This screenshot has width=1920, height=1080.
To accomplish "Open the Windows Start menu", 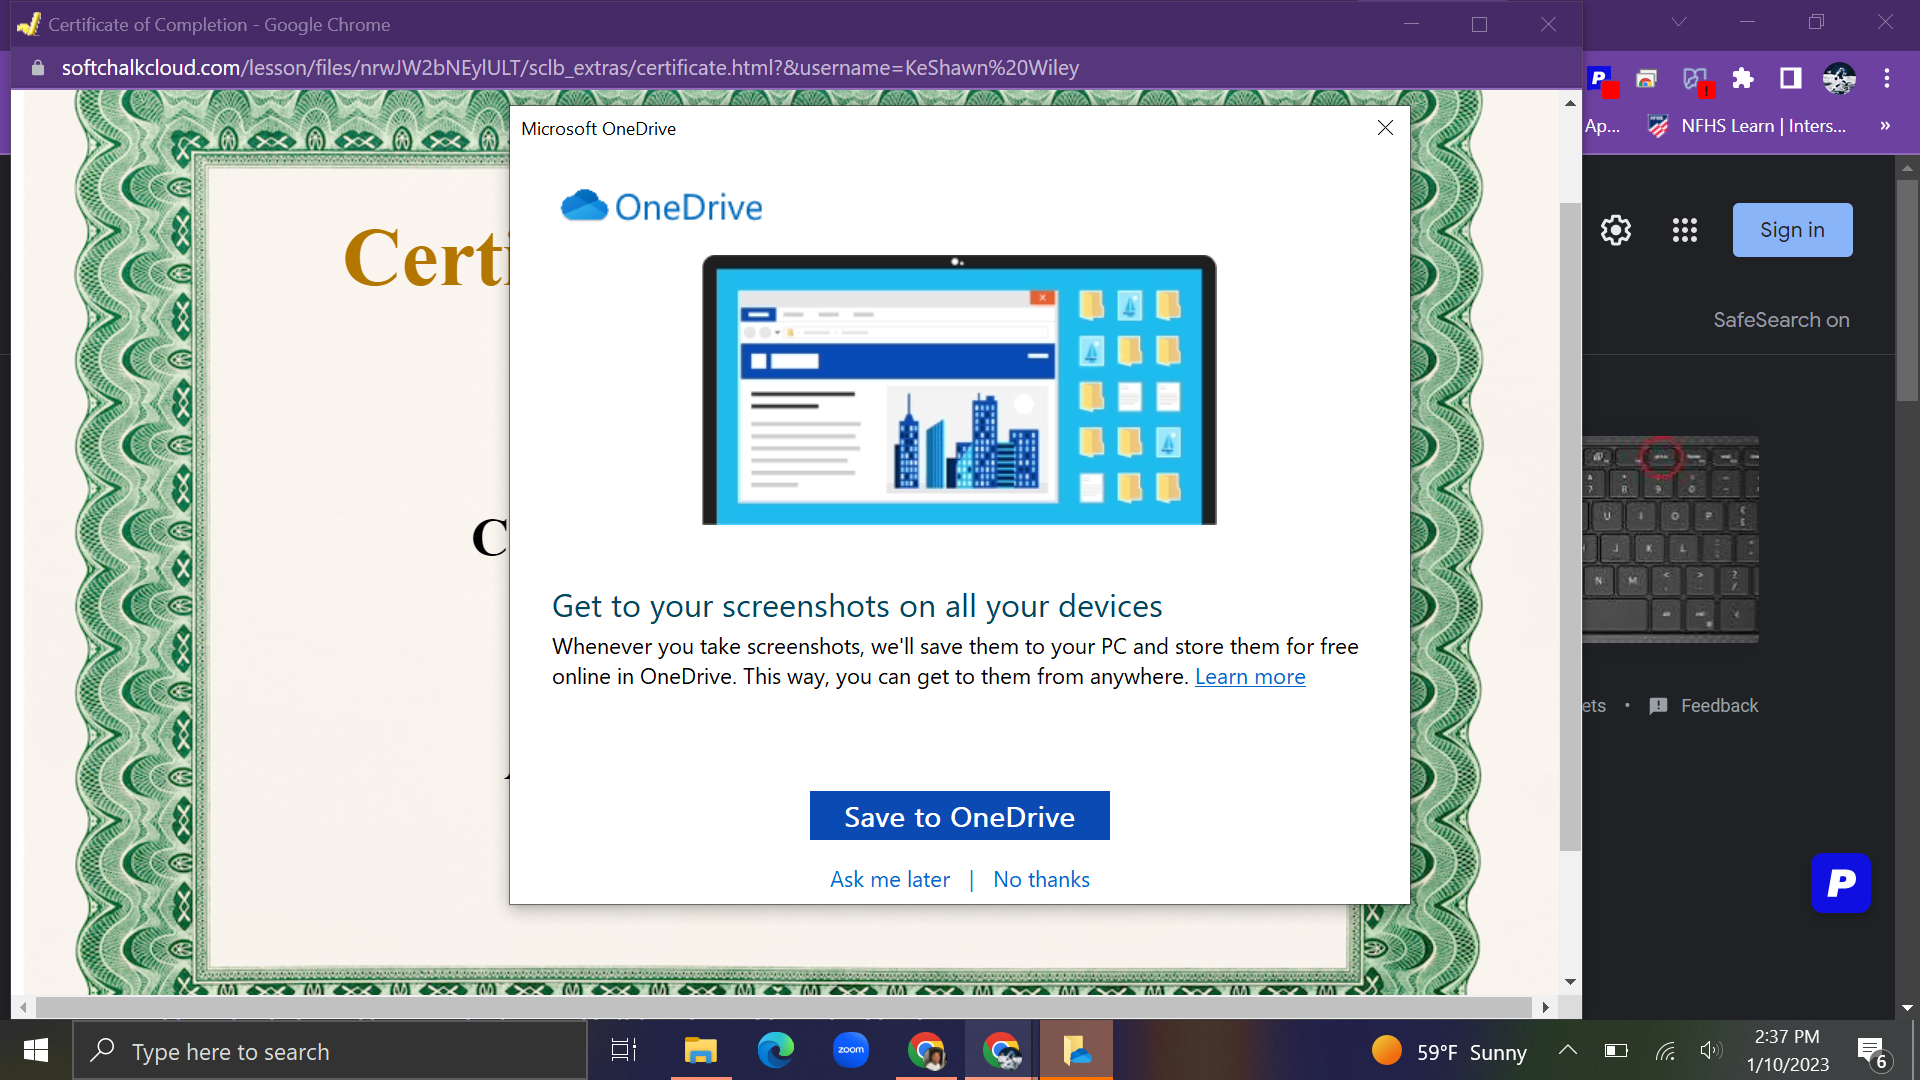I will click(36, 1050).
